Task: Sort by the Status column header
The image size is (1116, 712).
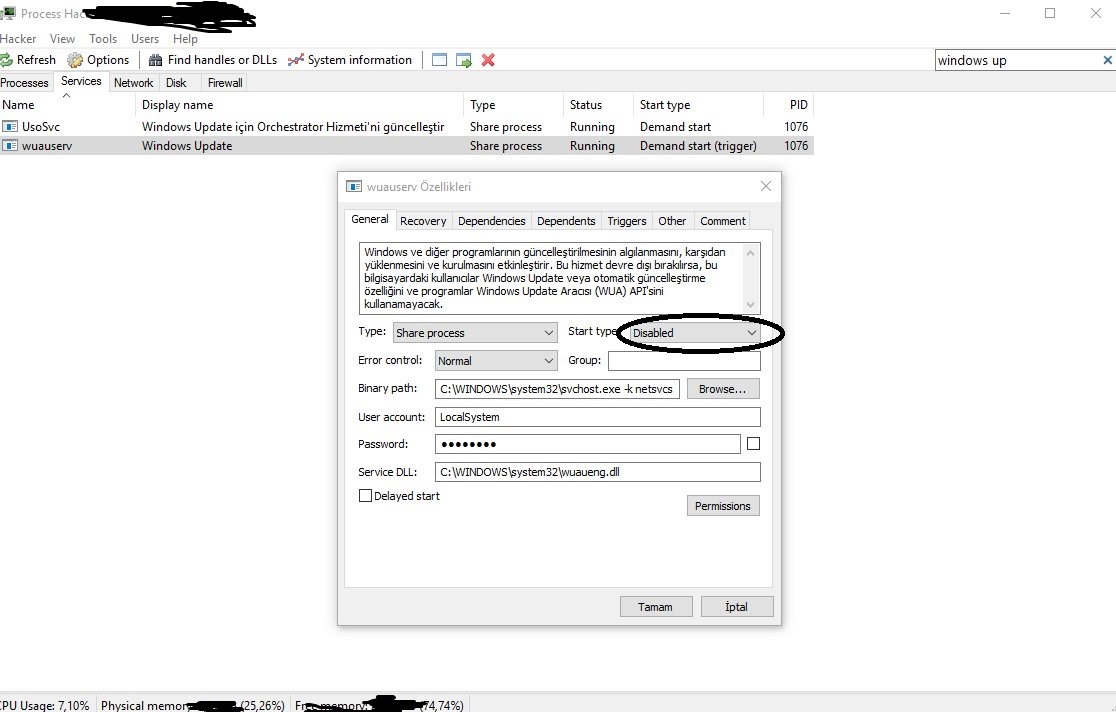Action: [598, 105]
